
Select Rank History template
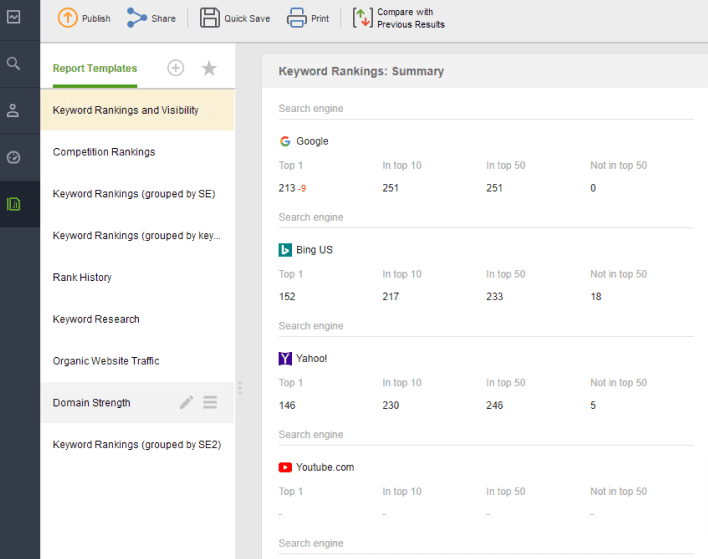click(137, 277)
